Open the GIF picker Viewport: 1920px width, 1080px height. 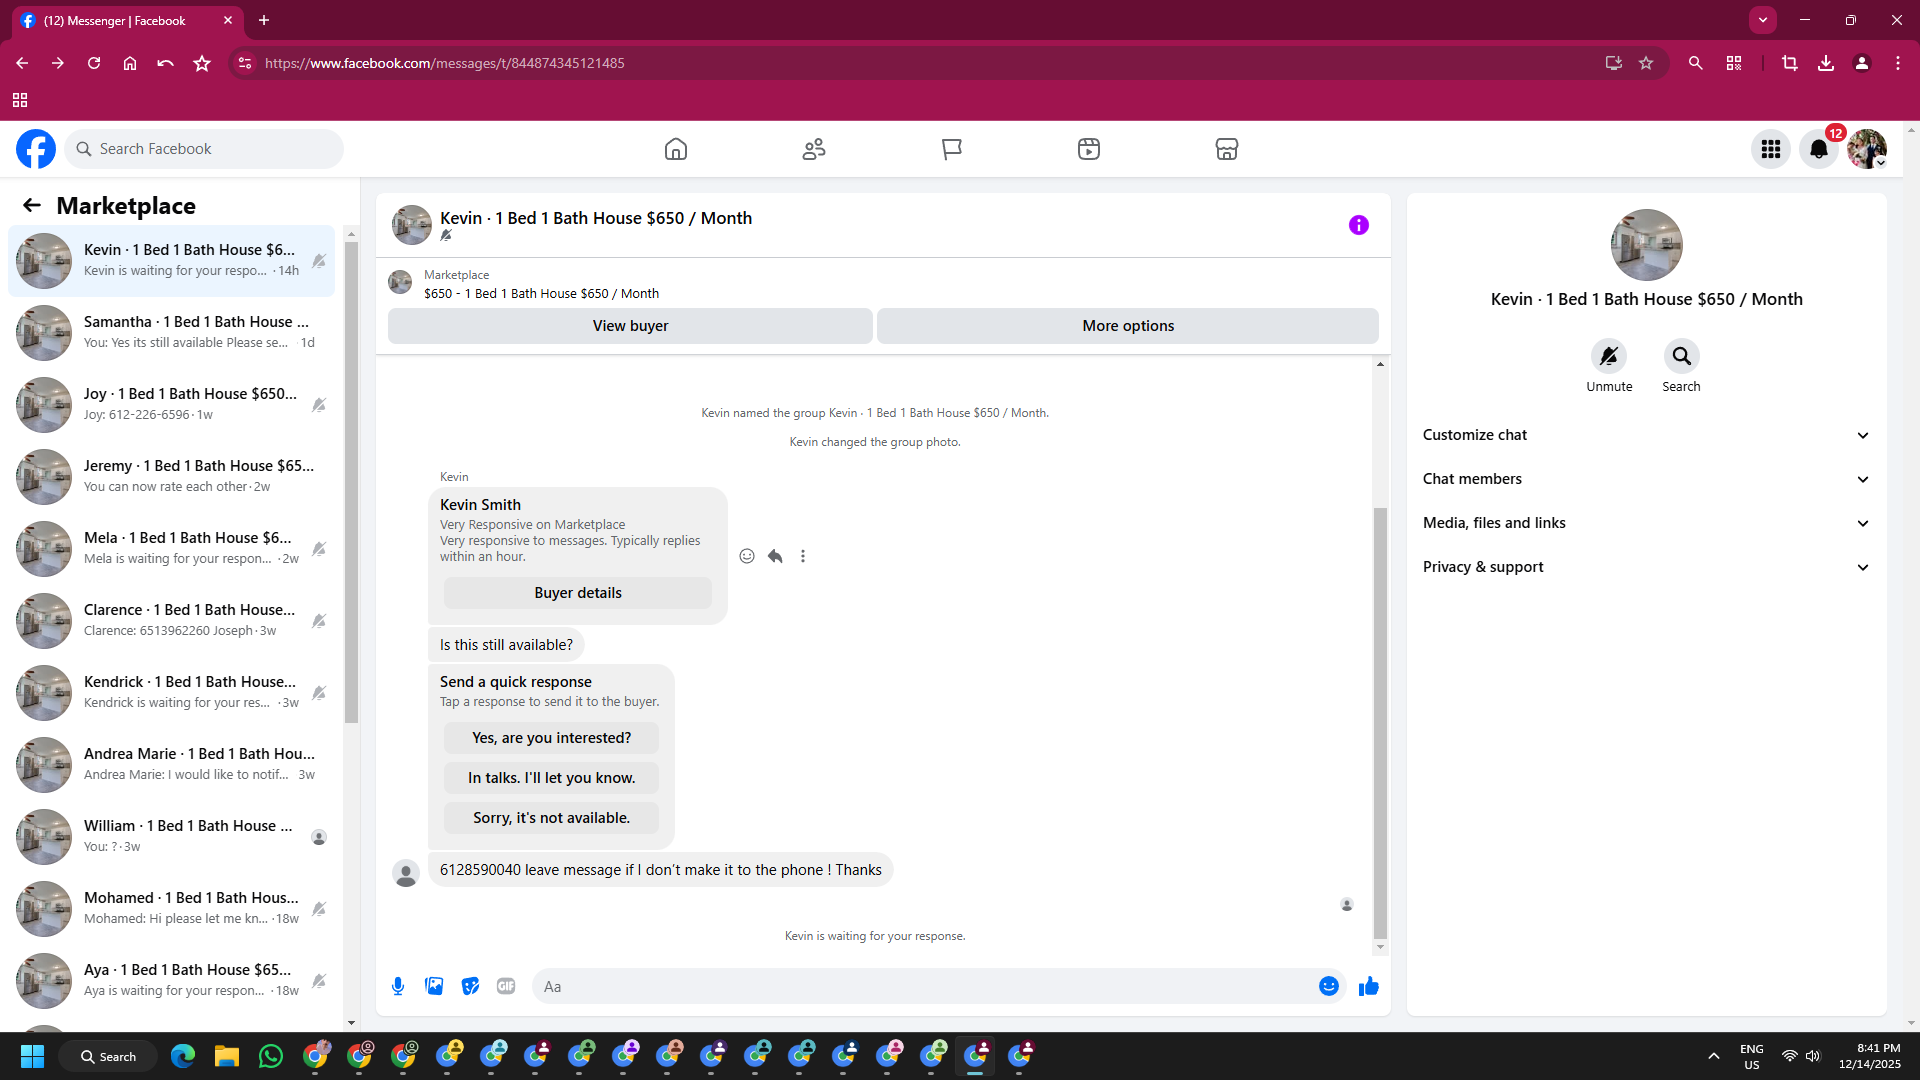coord(506,986)
